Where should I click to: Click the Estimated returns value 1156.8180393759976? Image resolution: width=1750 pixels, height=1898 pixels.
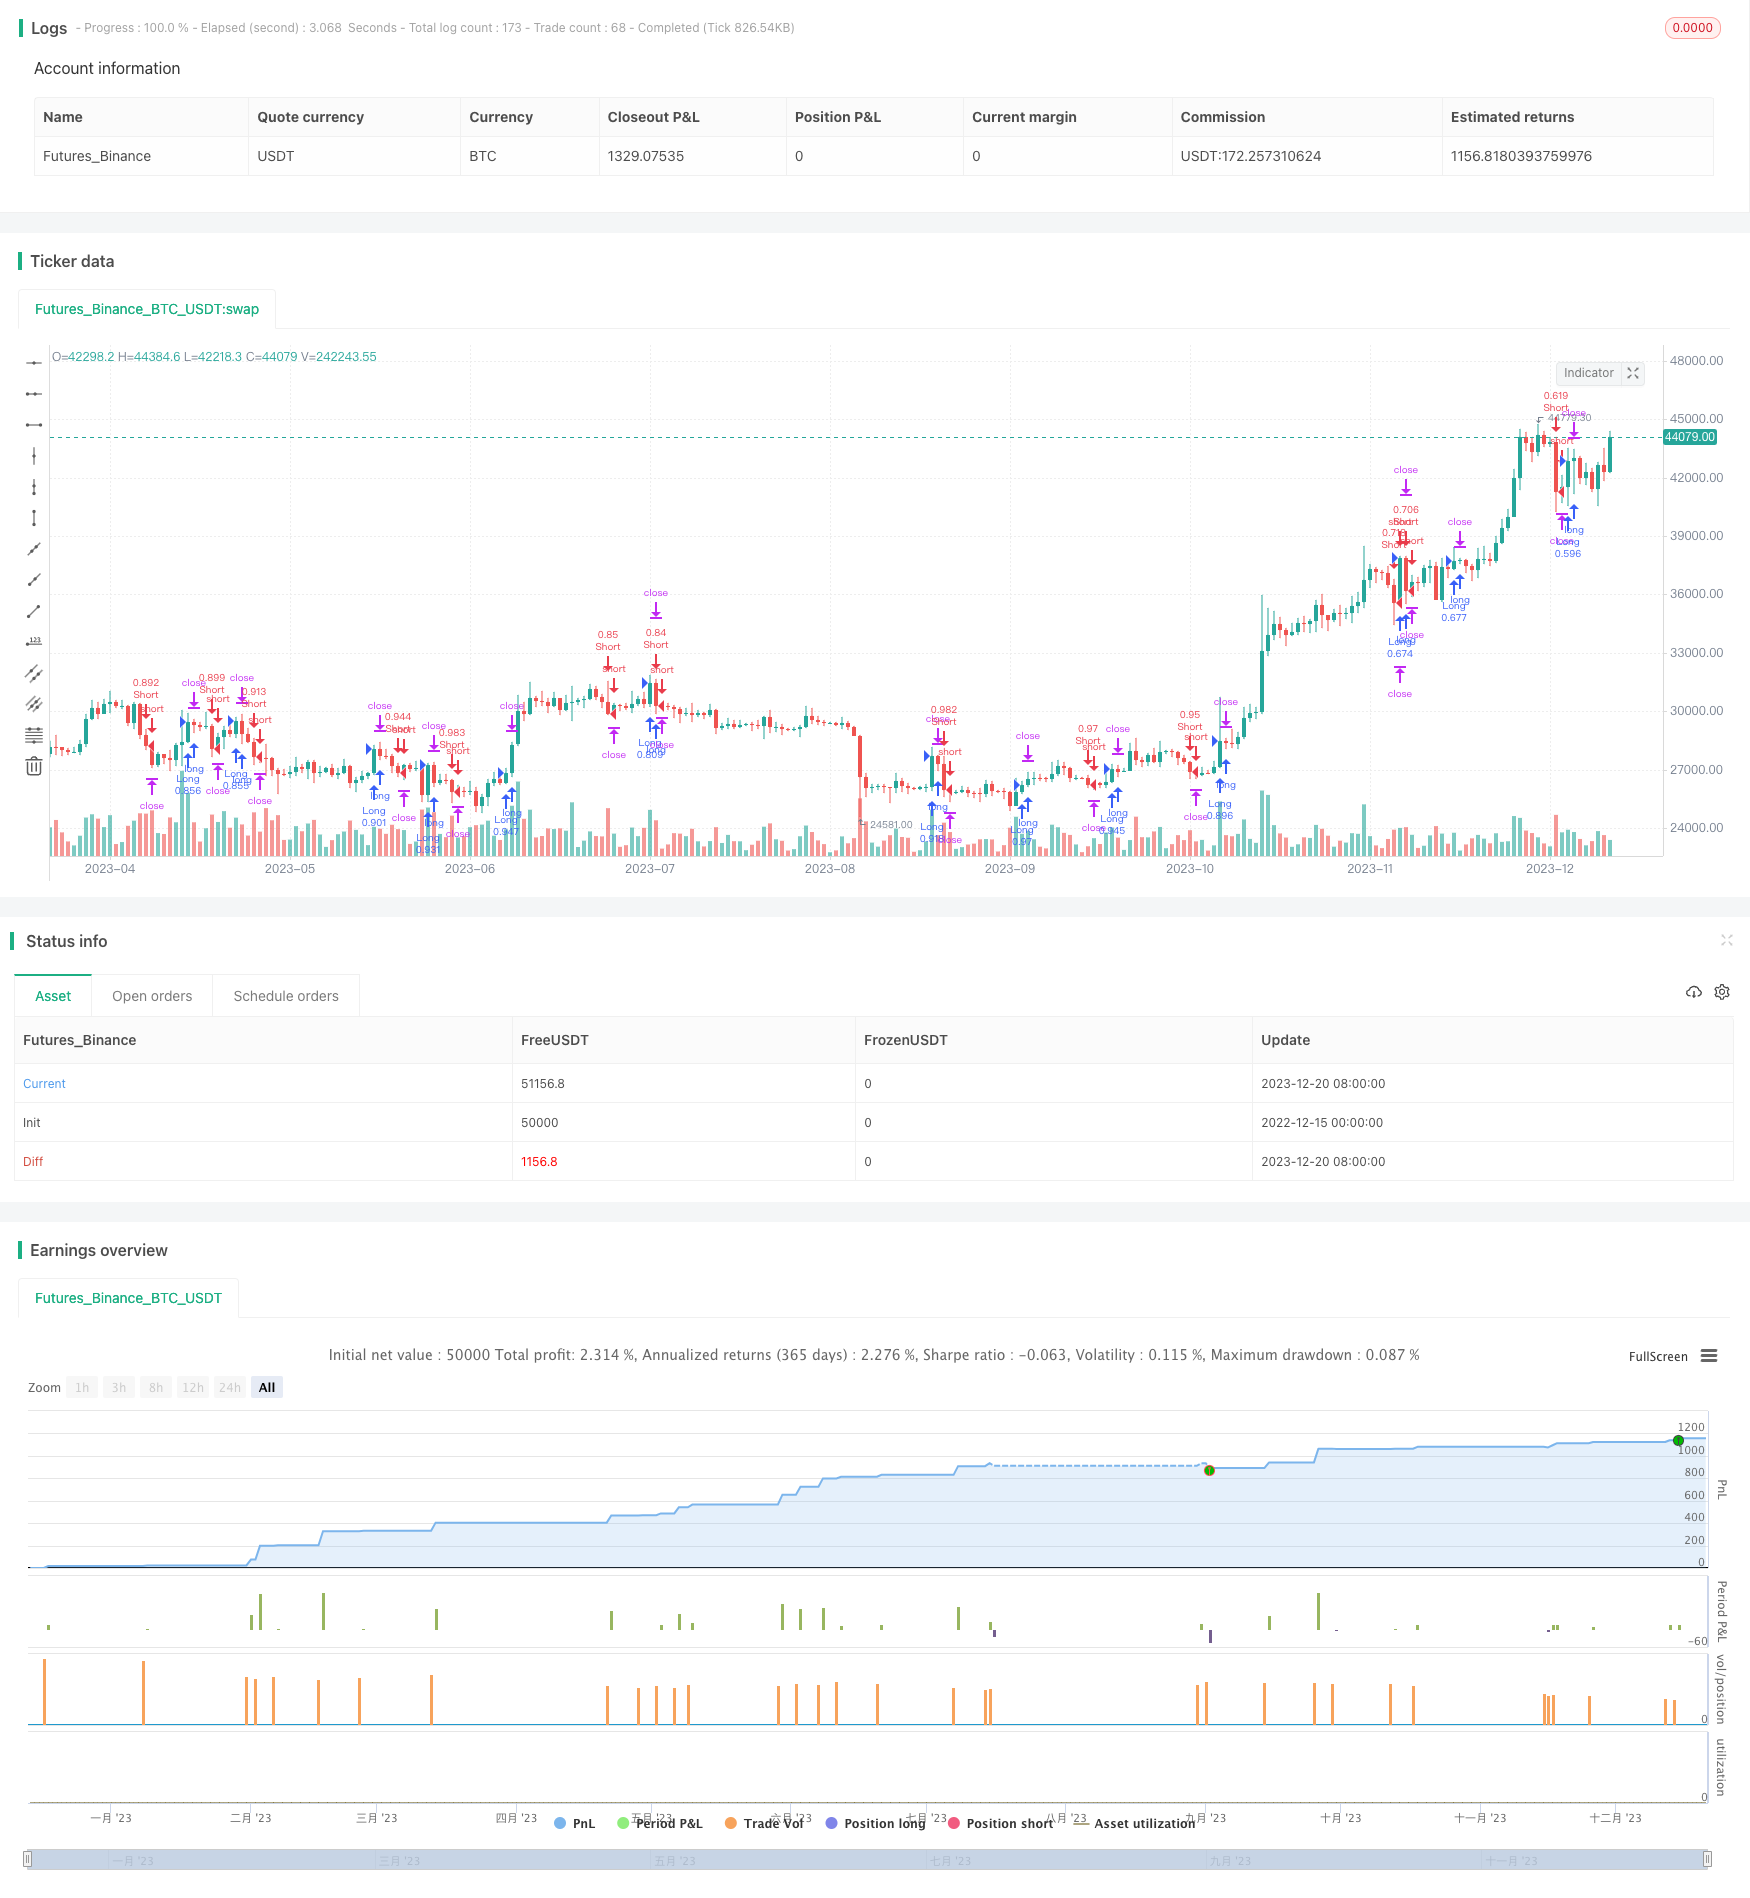coord(1521,156)
